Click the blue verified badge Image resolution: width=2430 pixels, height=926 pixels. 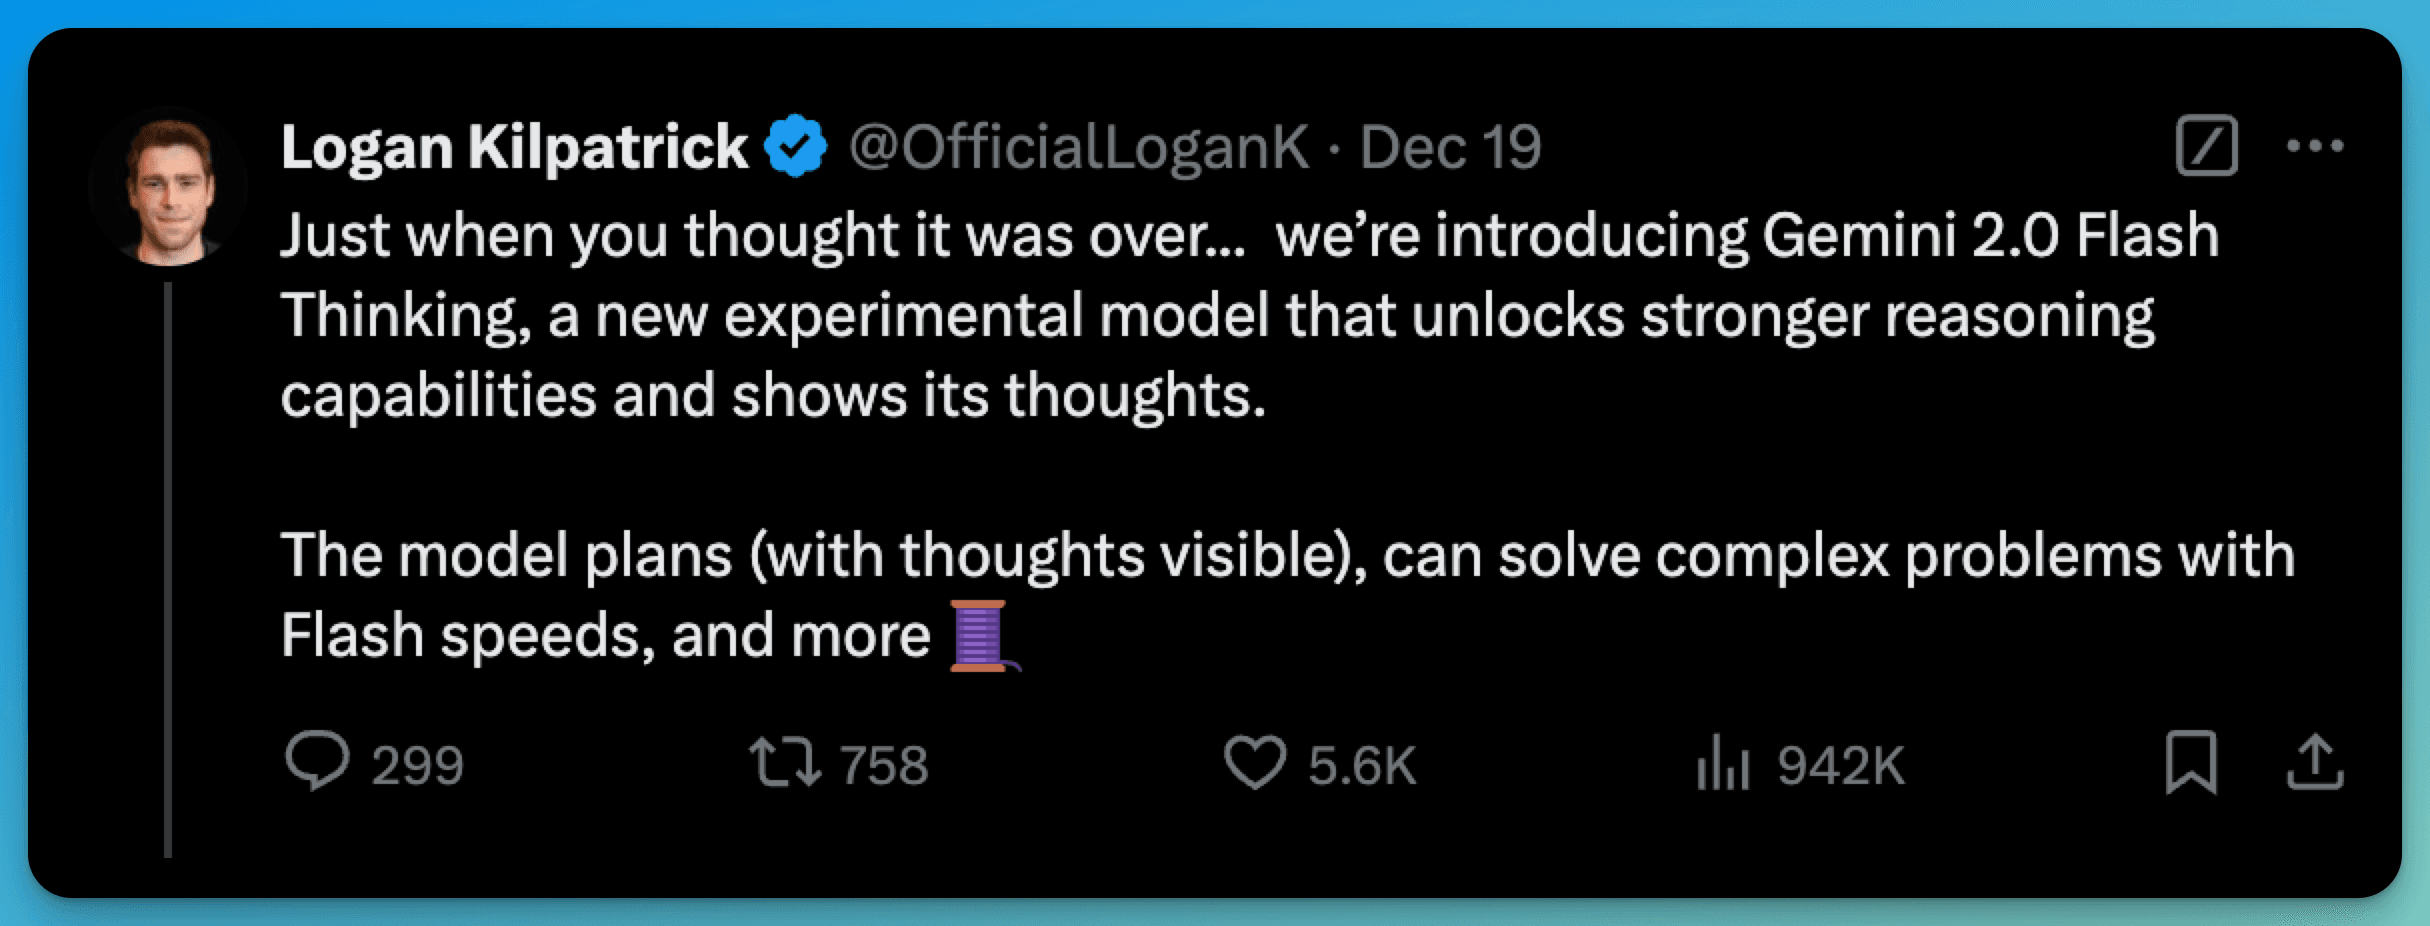pyautogui.click(x=795, y=145)
